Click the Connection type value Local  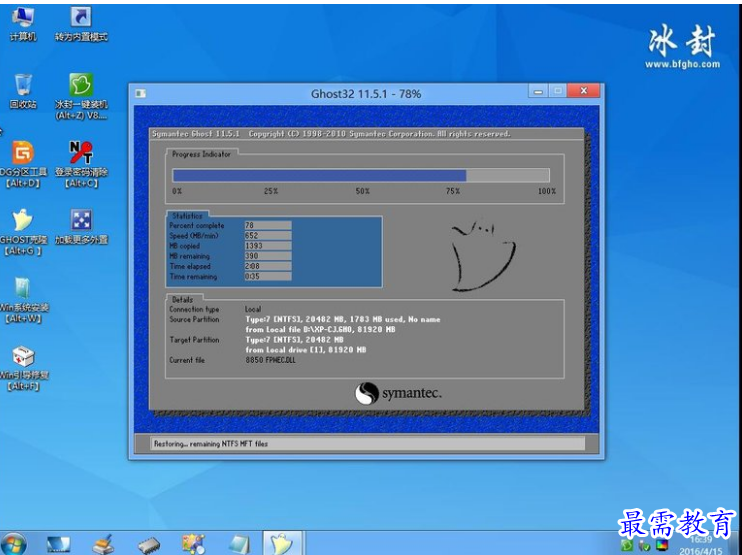253,309
